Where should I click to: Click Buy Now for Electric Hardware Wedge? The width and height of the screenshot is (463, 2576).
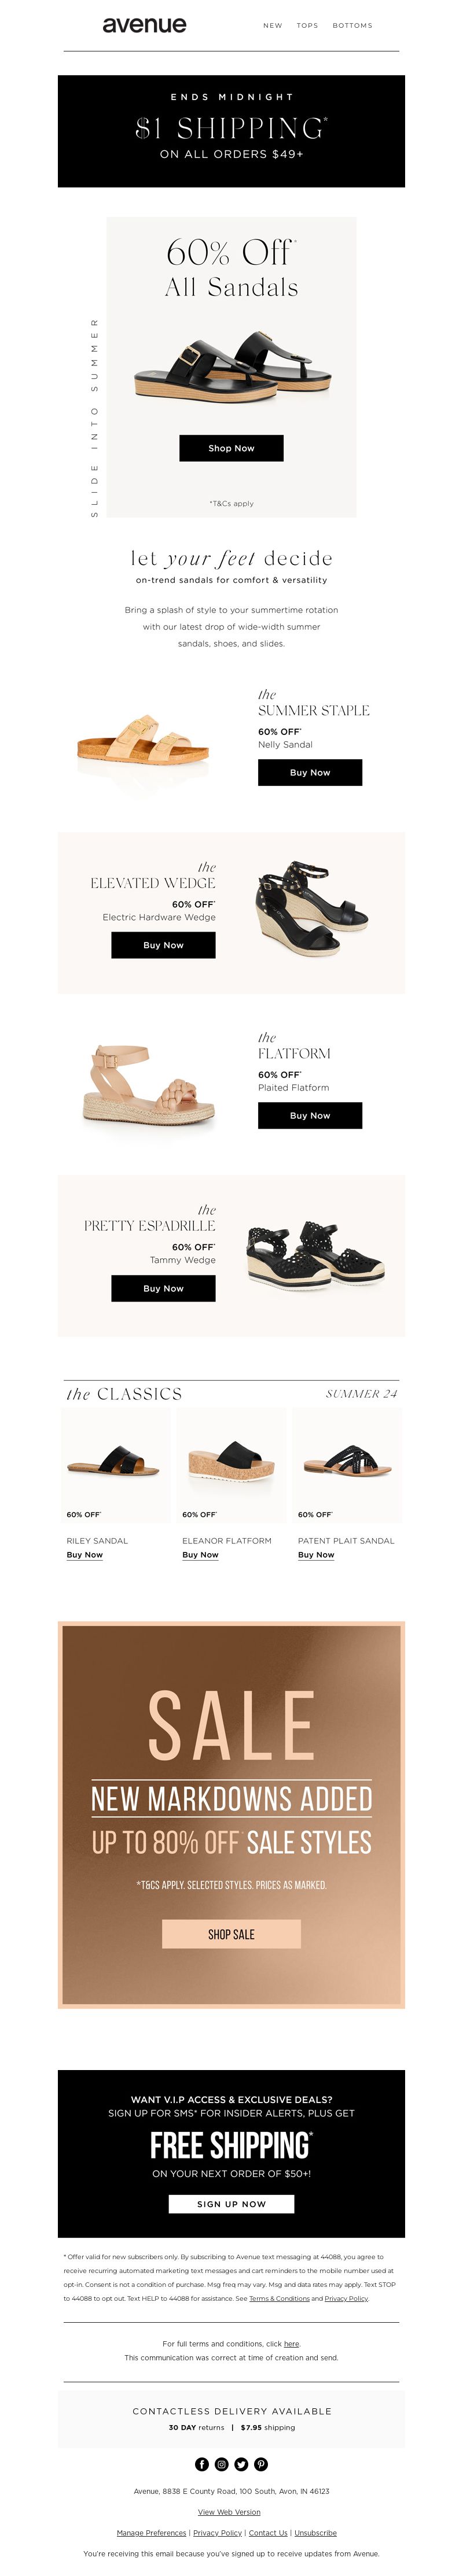click(x=163, y=945)
